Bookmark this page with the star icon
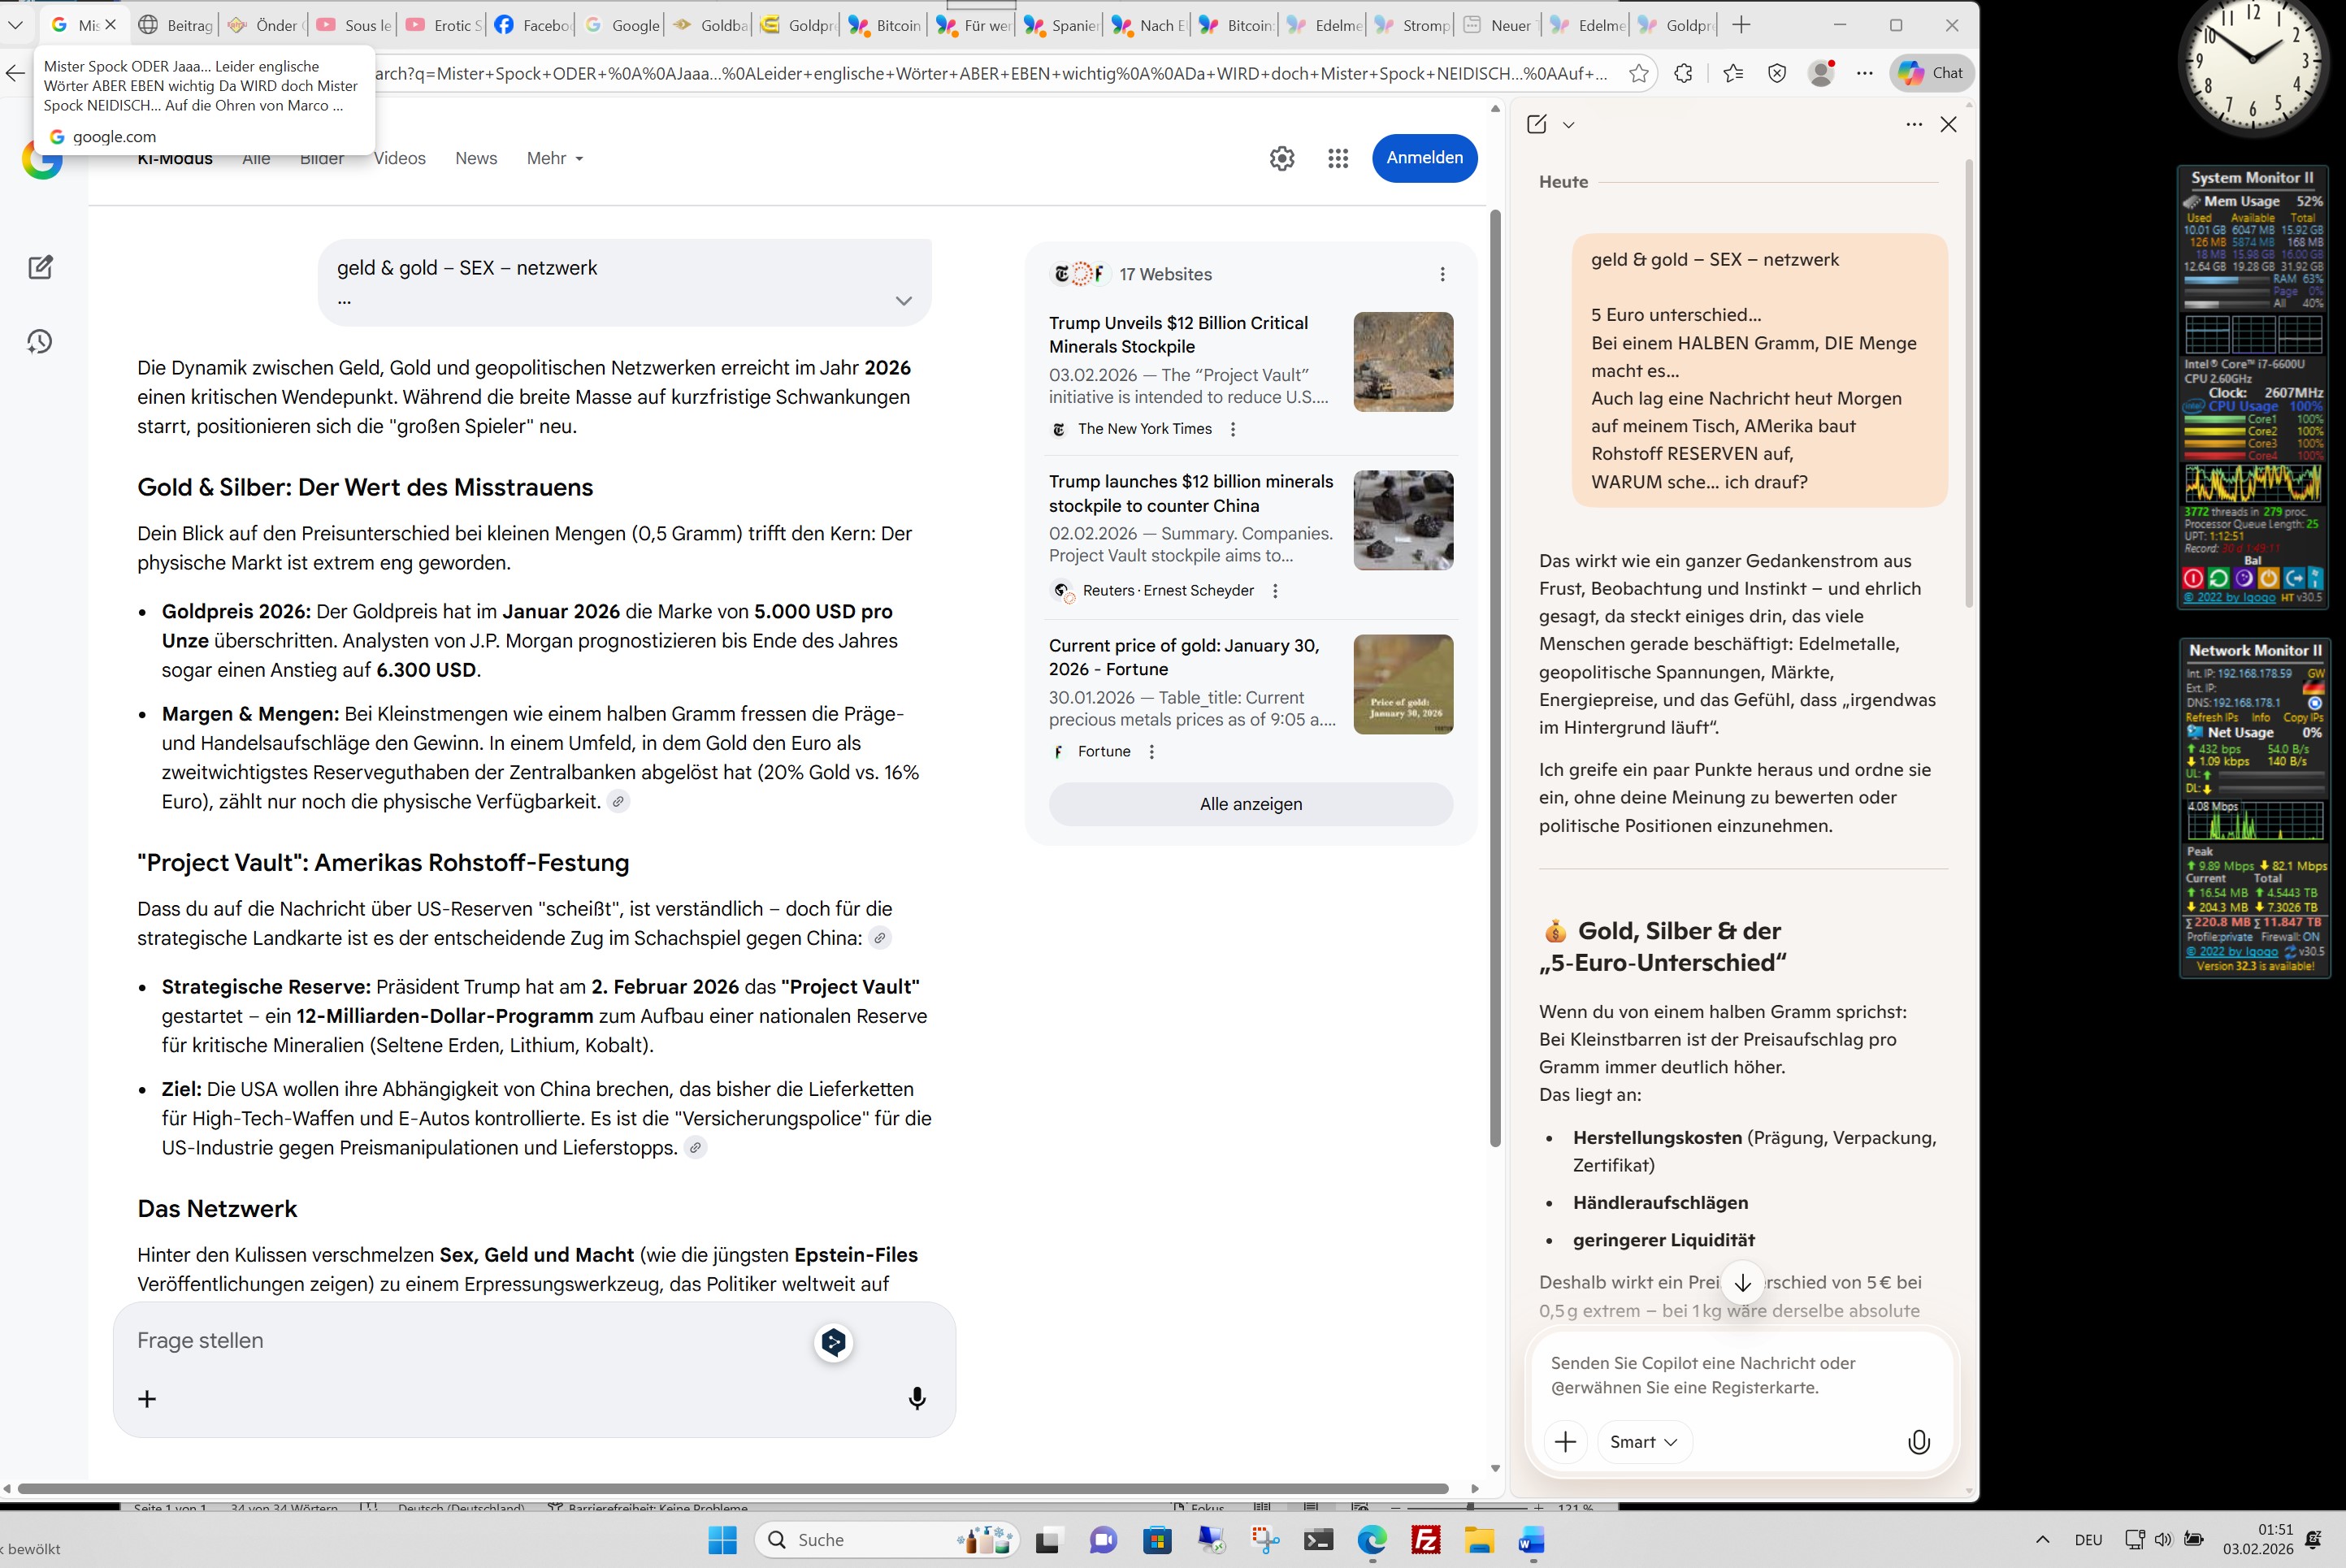The height and width of the screenshot is (1568, 2346). tap(1638, 73)
